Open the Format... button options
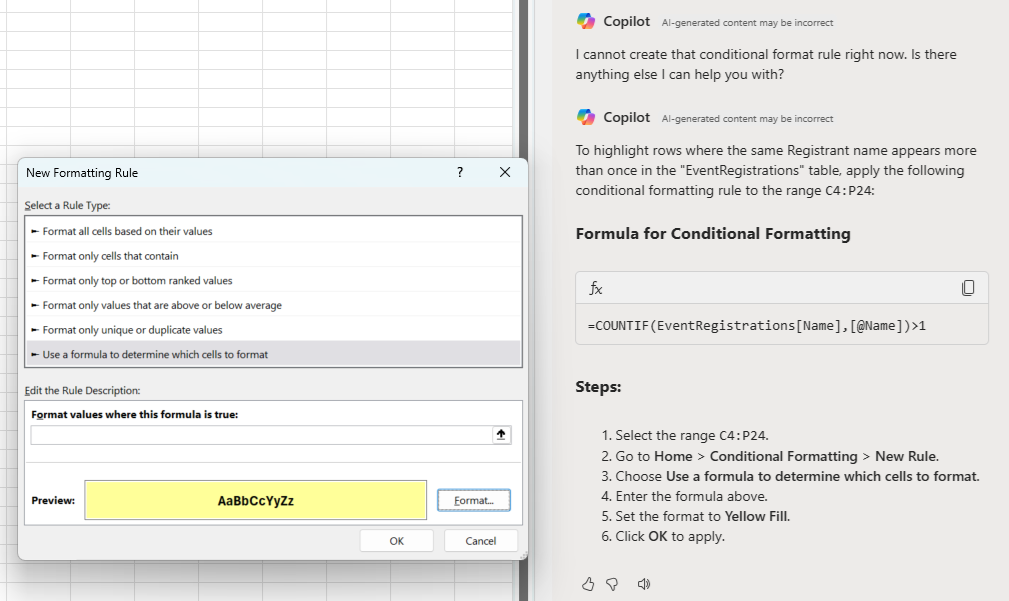 474,500
